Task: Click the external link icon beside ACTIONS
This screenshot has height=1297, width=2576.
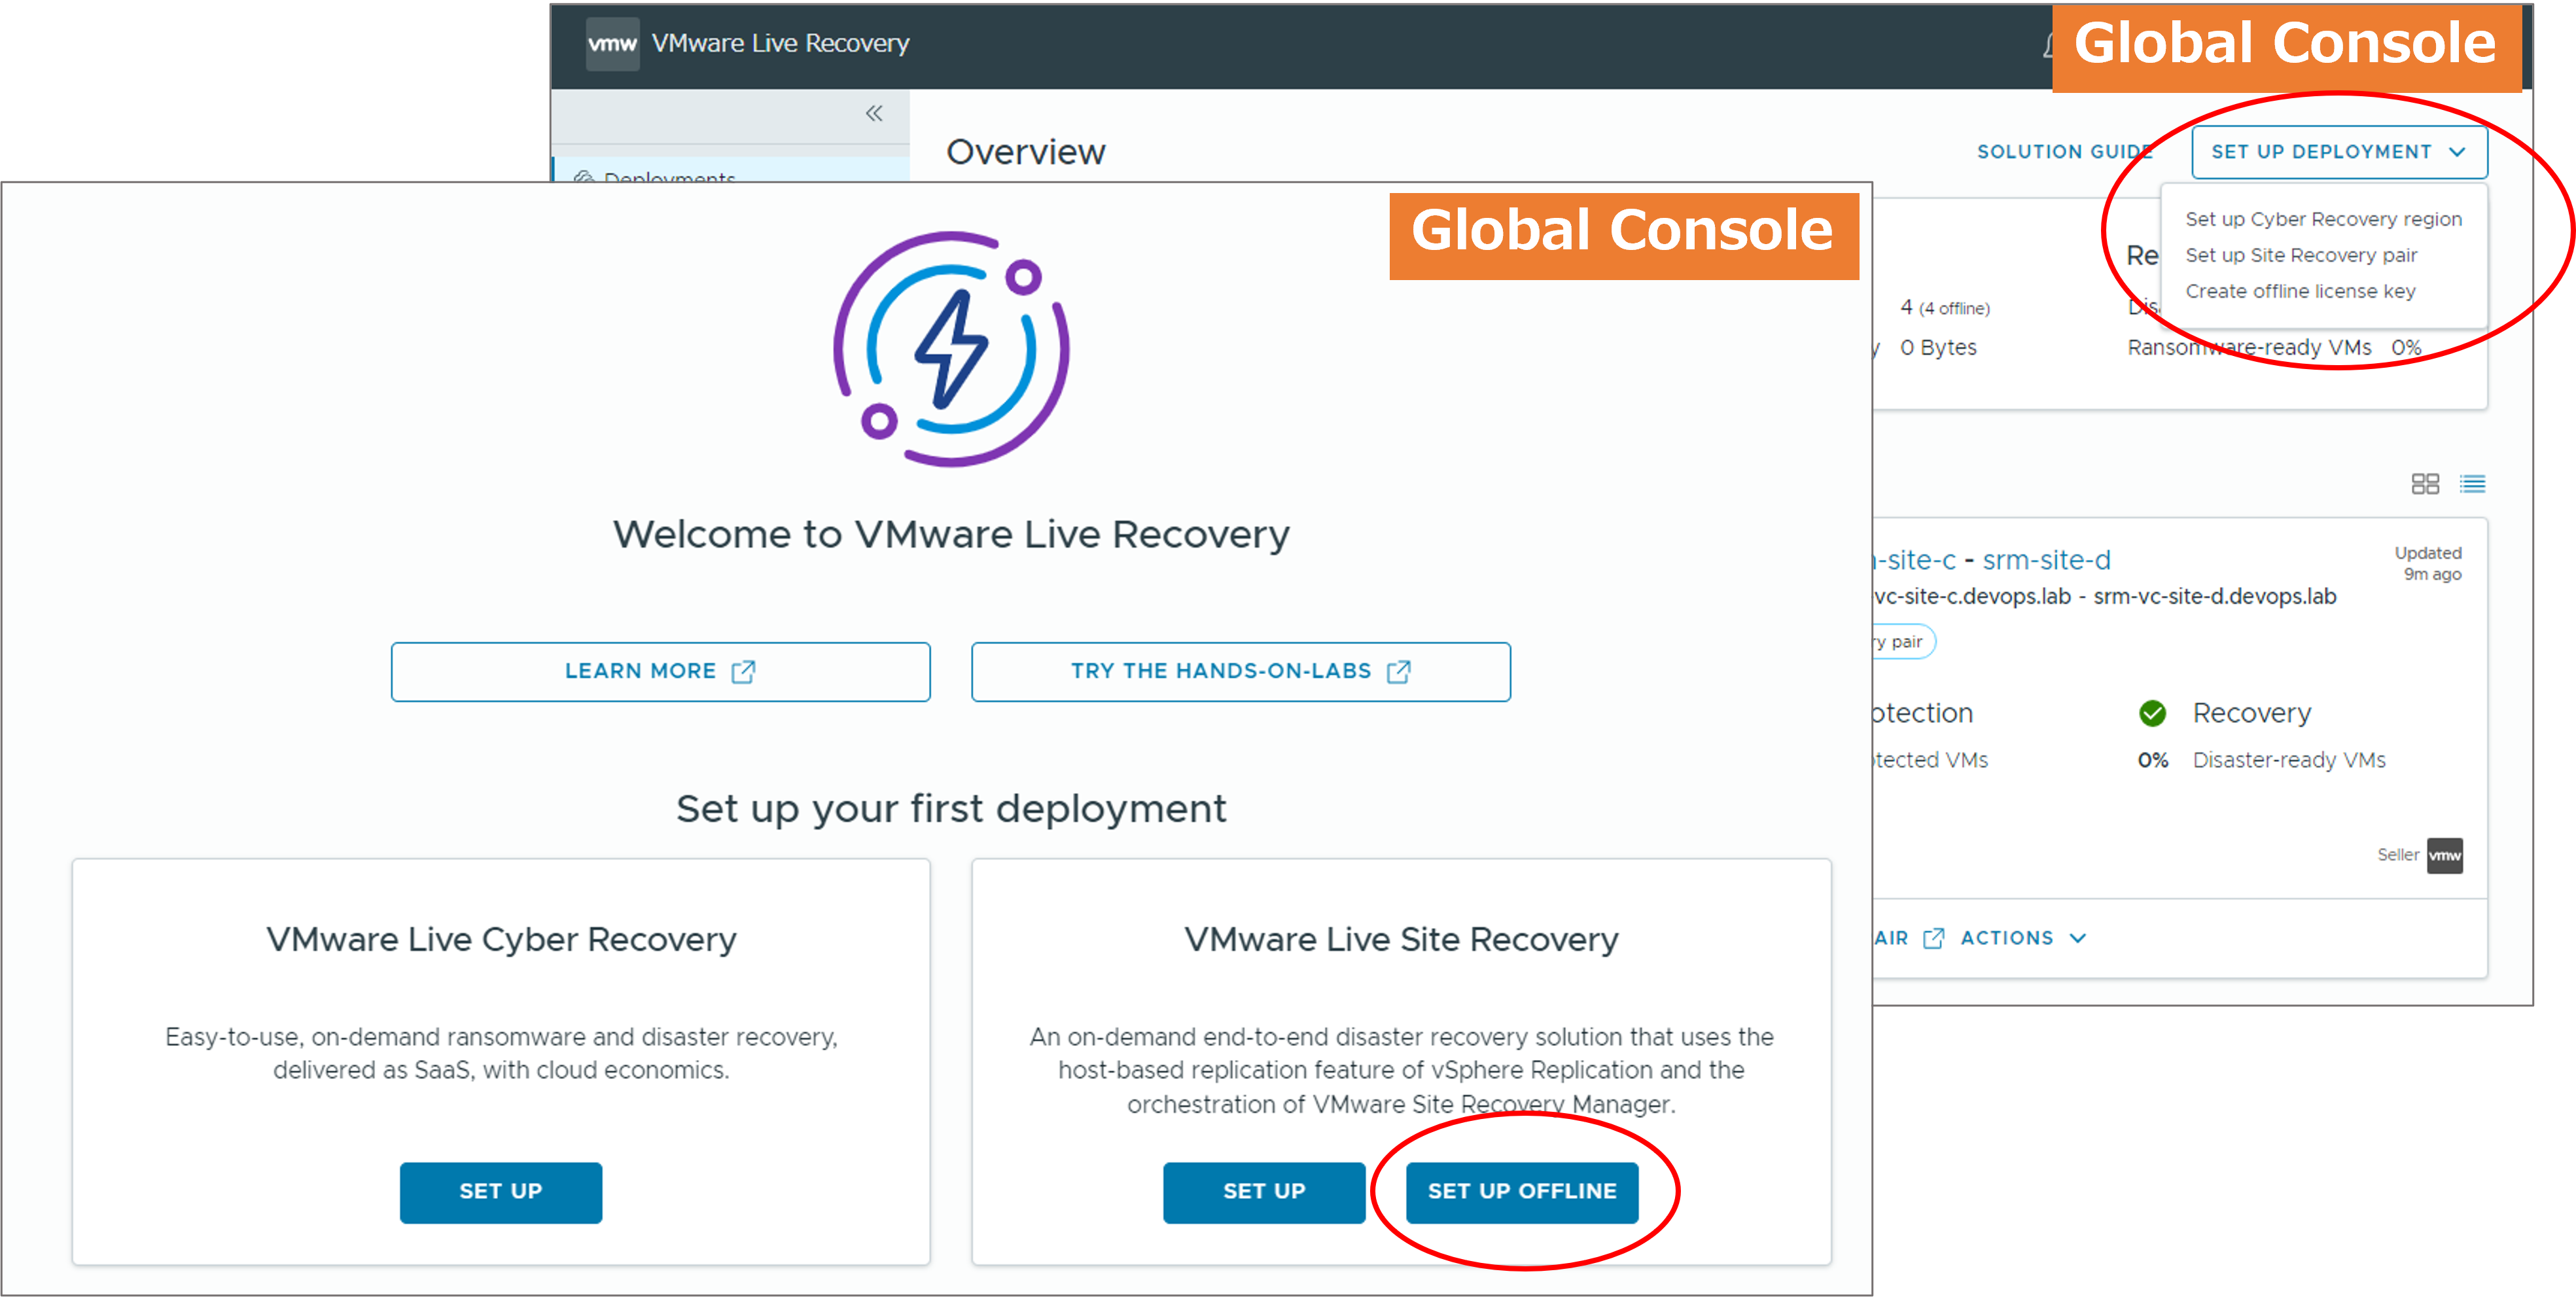Action: click(x=1934, y=938)
